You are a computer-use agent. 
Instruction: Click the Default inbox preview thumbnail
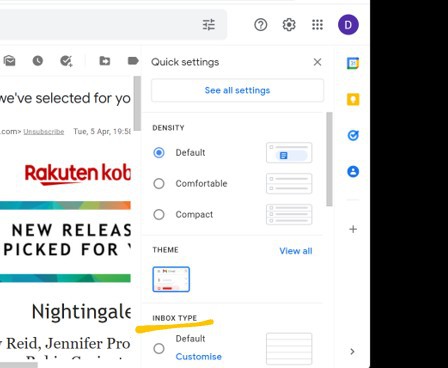(289, 349)
